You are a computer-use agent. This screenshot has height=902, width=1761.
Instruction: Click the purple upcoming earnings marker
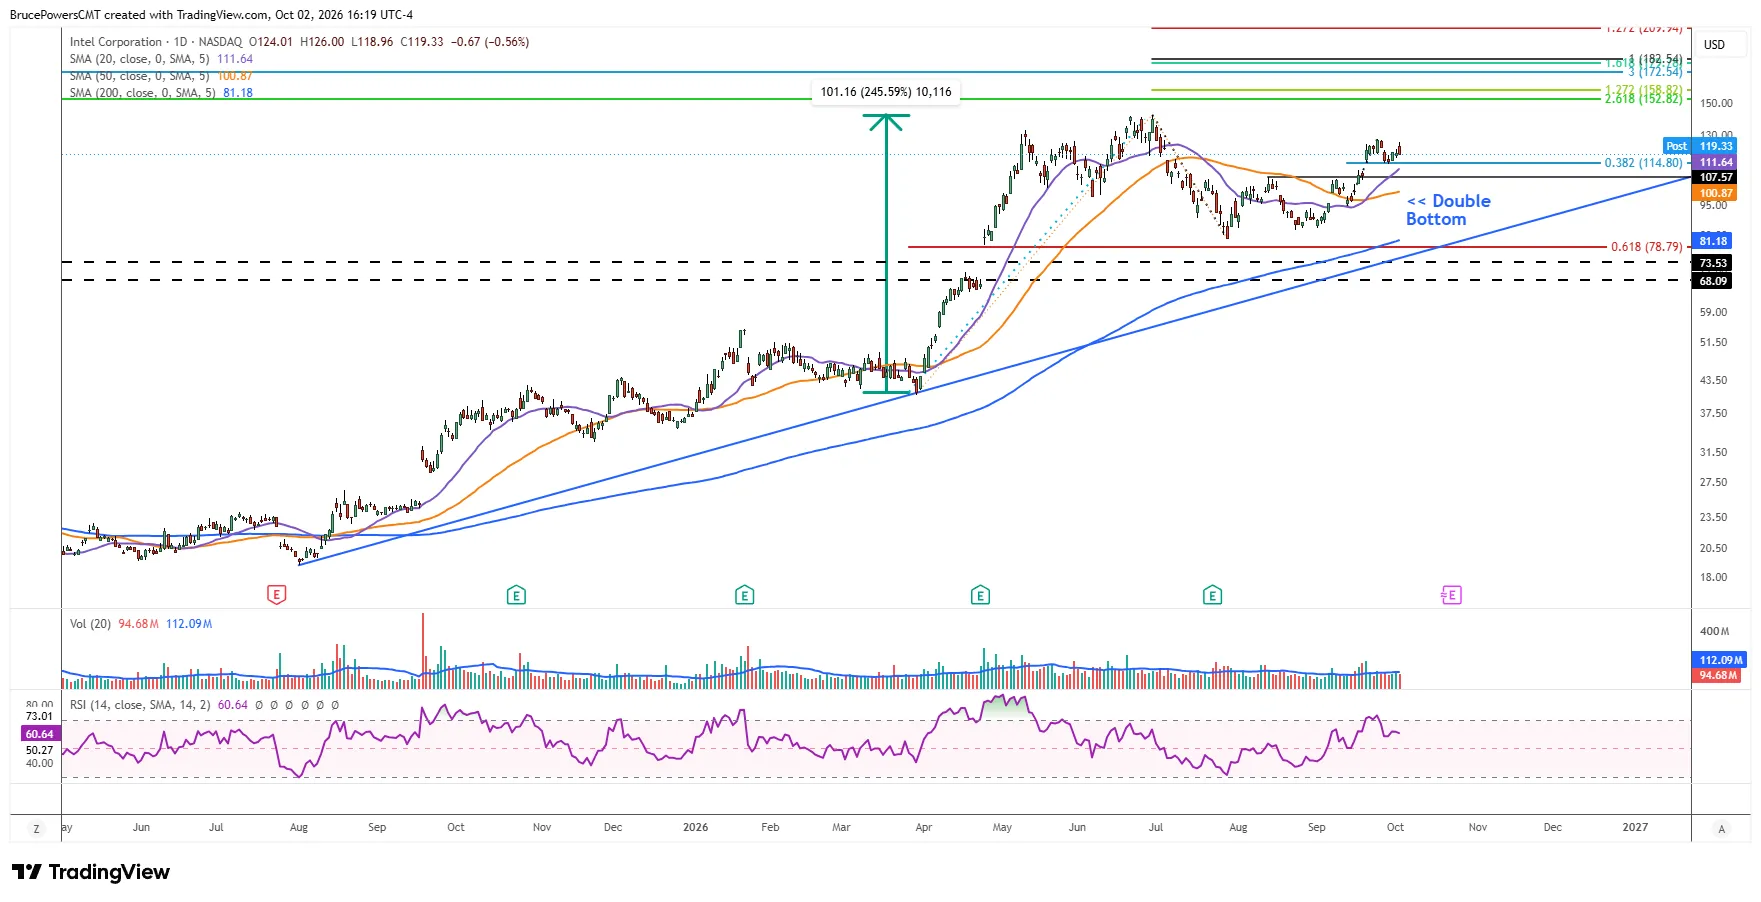point(1451,595)
